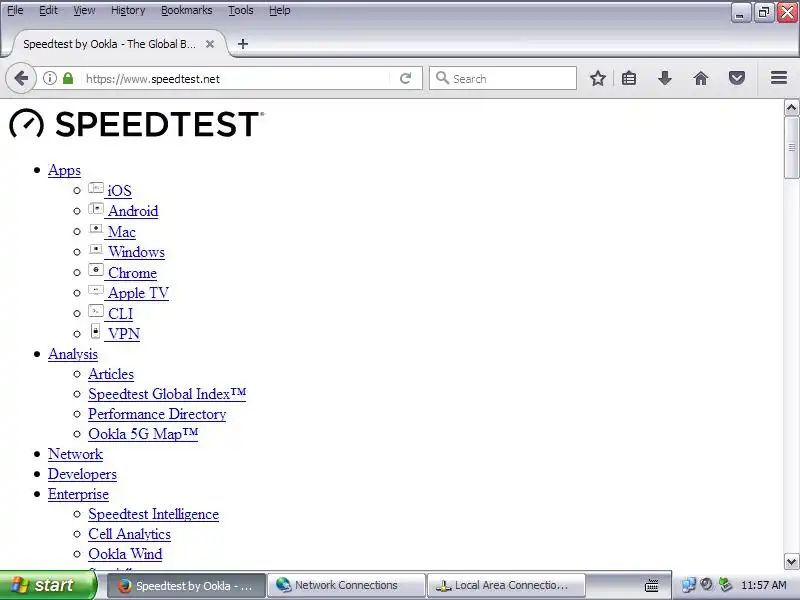Open Ookla 5G Map link
This screenshot has height=600, width=800.
[143, 434]
